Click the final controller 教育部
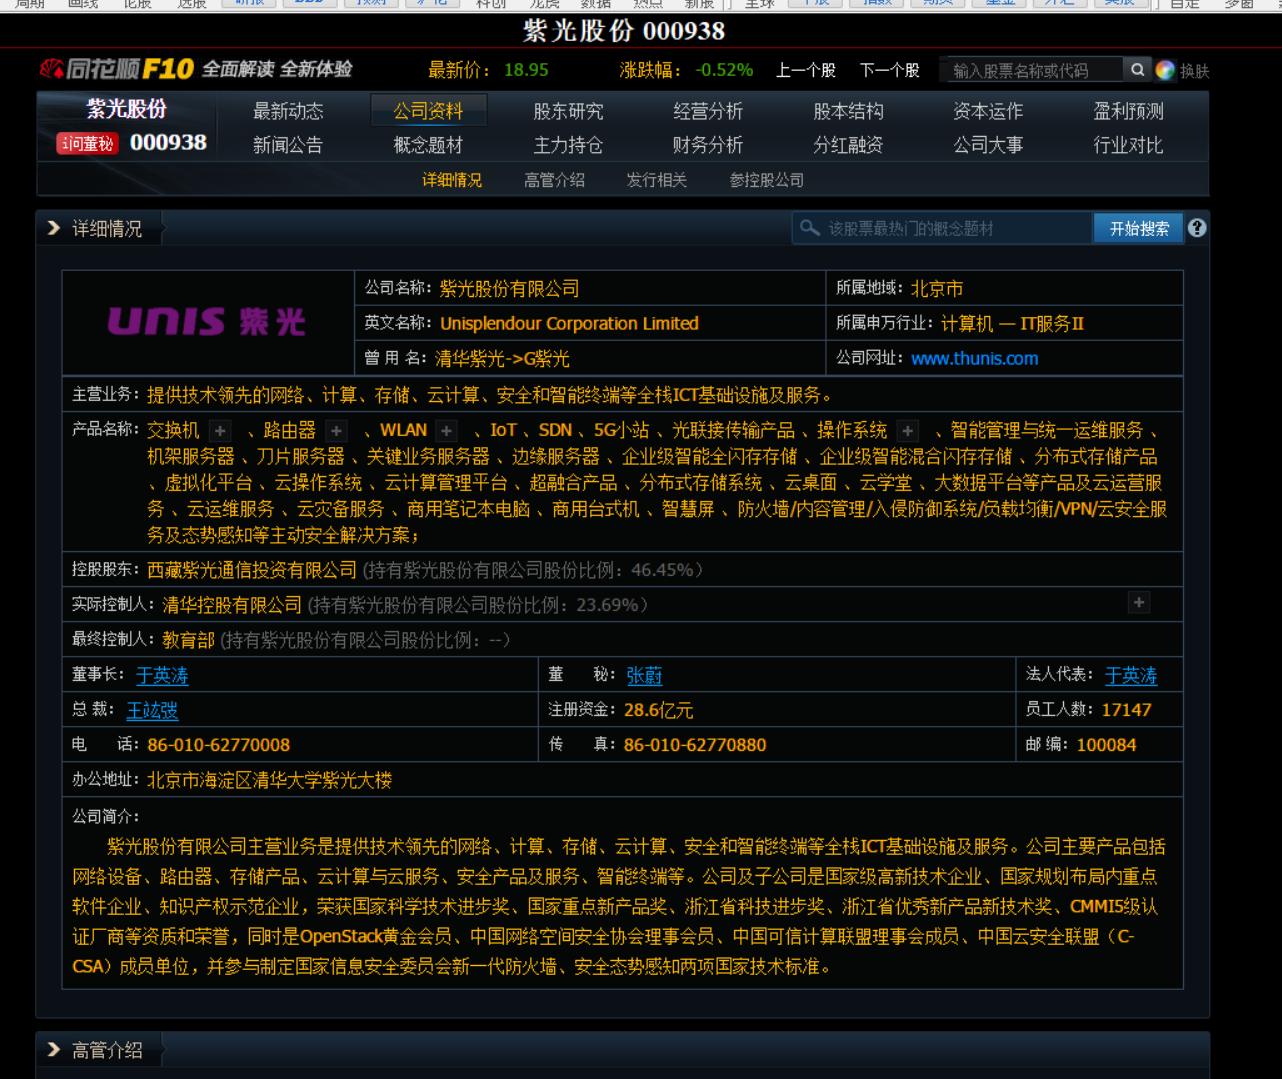The image size is (1282, 1079). point(188,639)
